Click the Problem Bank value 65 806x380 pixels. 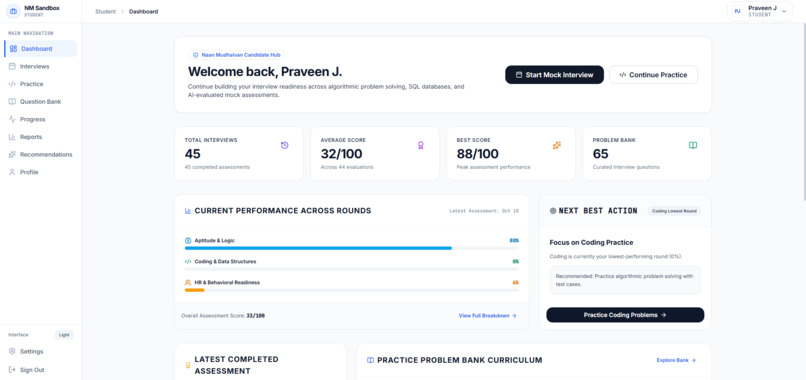tap(600, 154)
